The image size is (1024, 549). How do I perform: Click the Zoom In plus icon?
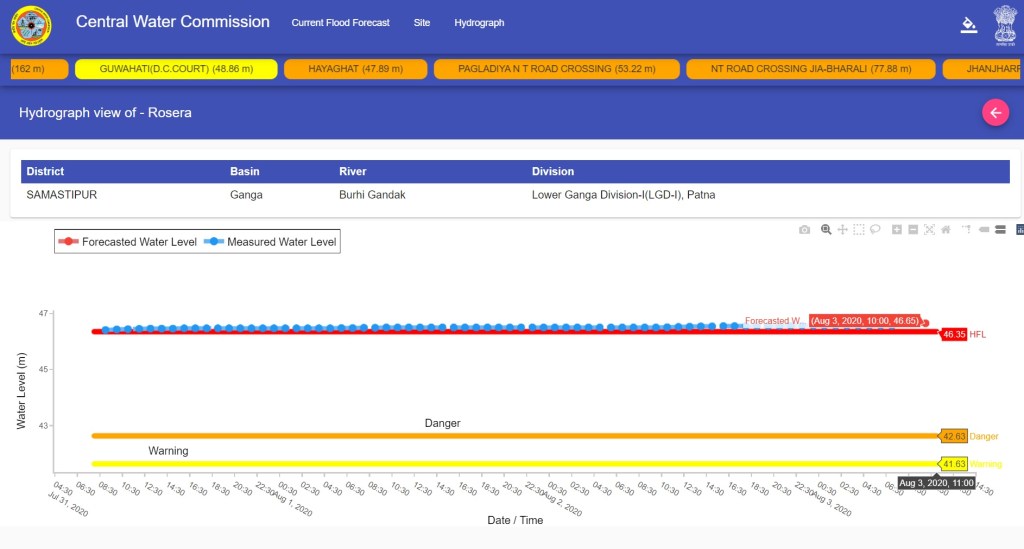[897, 230]
